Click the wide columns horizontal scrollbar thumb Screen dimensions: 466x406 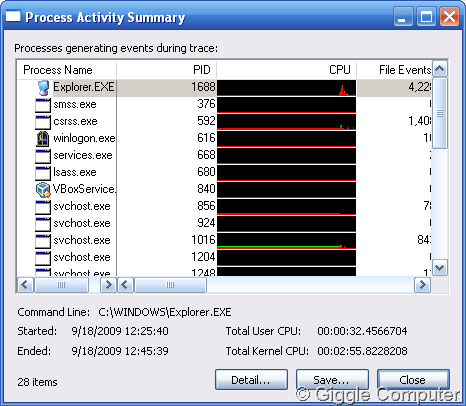click(x=170, y=285)
